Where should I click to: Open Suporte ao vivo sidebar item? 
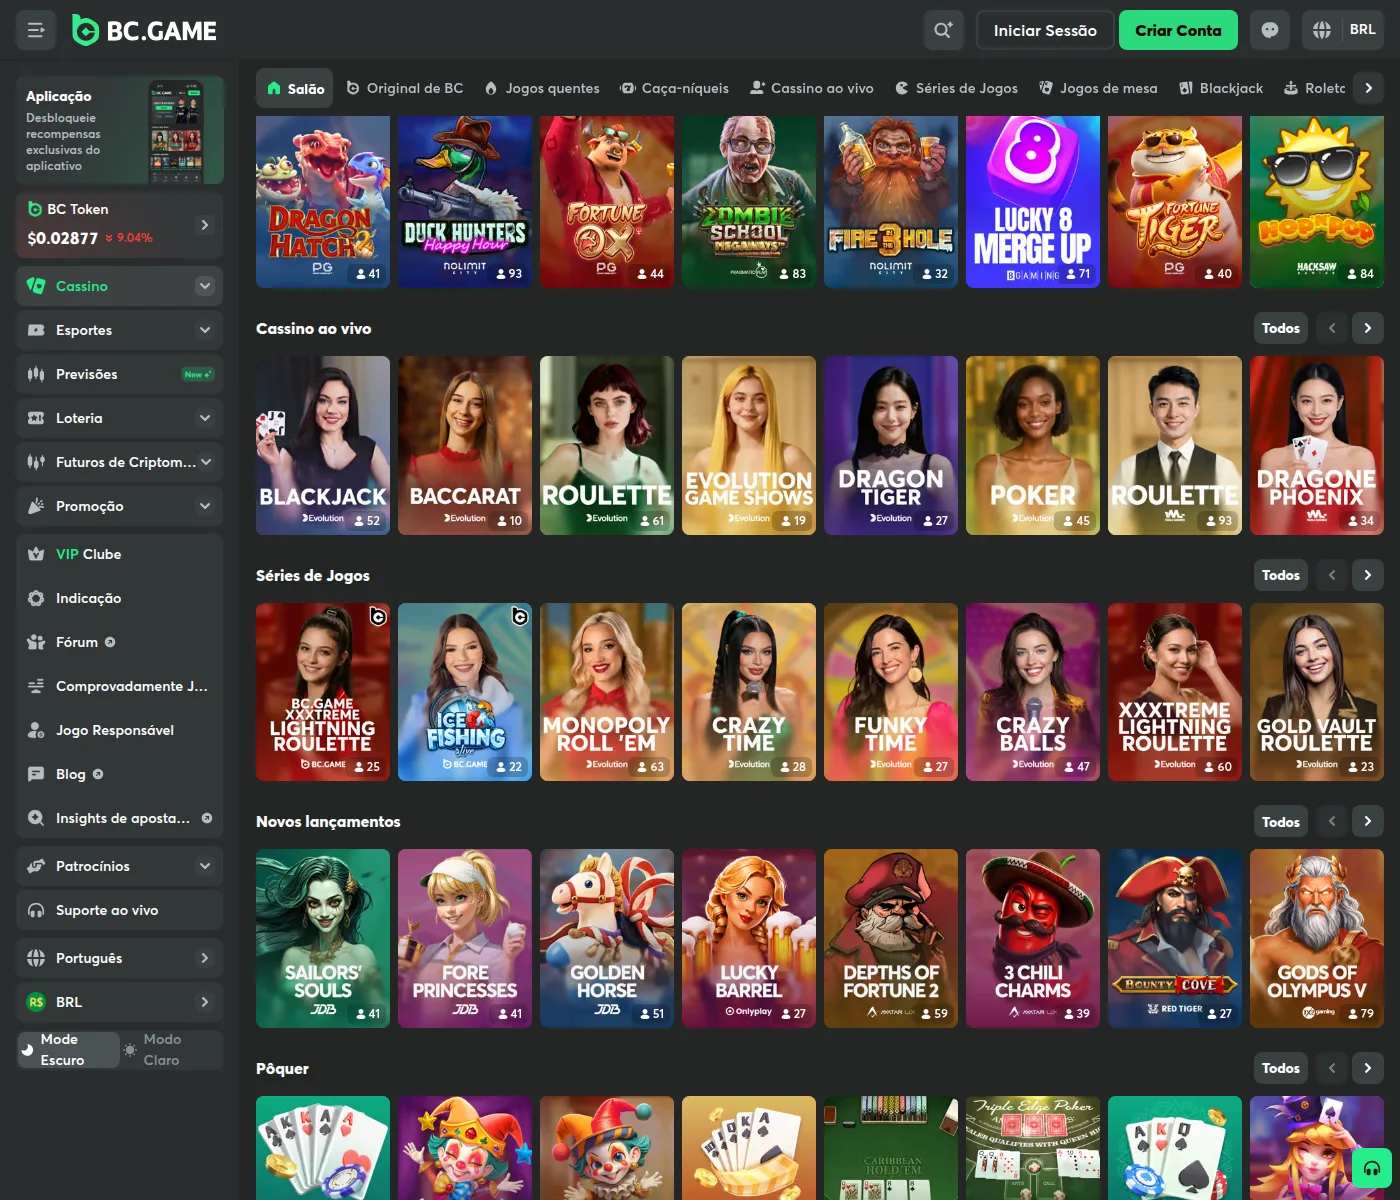[x=120, y=910]
